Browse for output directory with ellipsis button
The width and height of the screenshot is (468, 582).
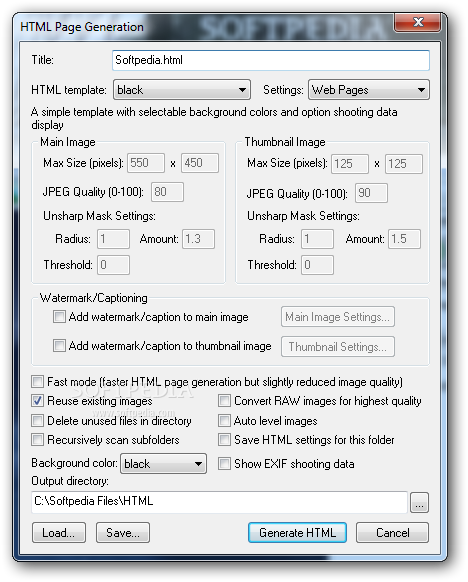pos(419,503)
